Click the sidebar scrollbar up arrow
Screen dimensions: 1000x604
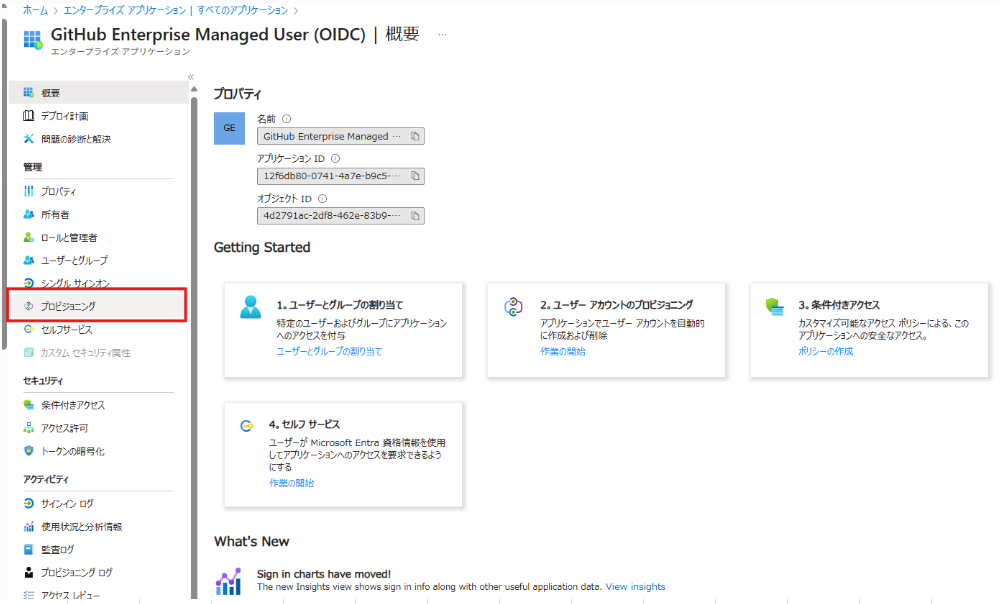pos(194,90)
